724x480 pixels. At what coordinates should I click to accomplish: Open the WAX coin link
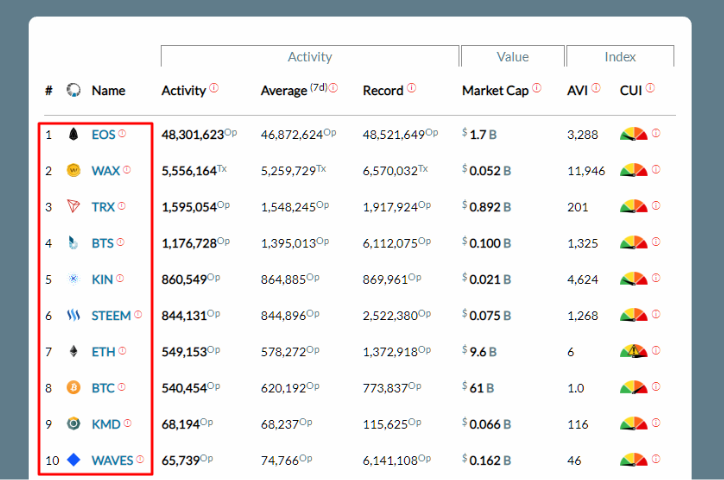pos(106,171)
